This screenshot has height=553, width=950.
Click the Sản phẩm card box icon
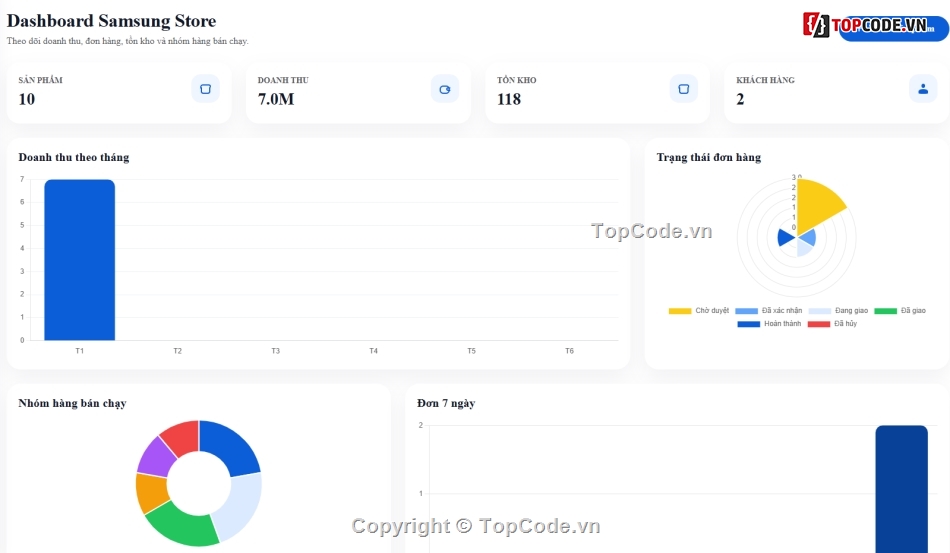coord(205,89)
